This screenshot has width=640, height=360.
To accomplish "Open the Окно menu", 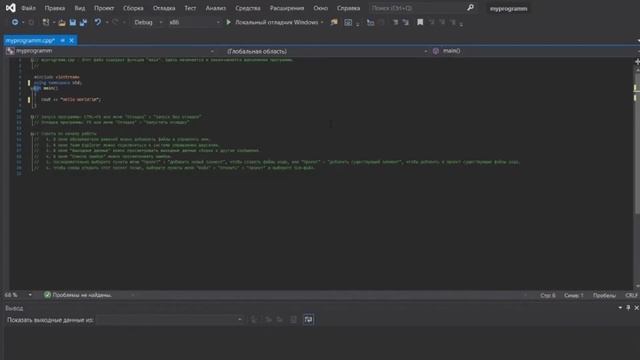I will coord(320,8).
